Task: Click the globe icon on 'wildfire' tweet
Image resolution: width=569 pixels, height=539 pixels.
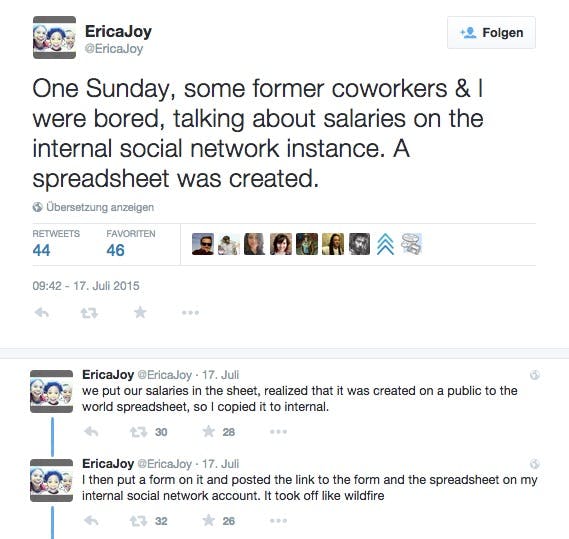Action: [x=535, y=464]
